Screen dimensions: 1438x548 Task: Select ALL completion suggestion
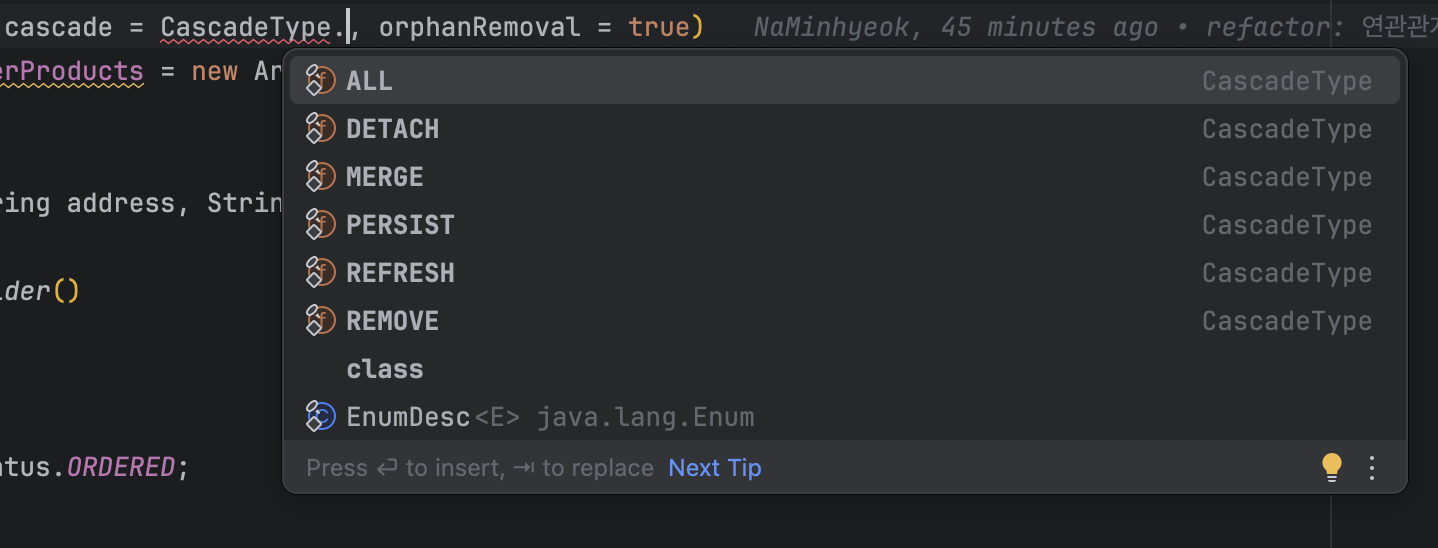[844, 81]
